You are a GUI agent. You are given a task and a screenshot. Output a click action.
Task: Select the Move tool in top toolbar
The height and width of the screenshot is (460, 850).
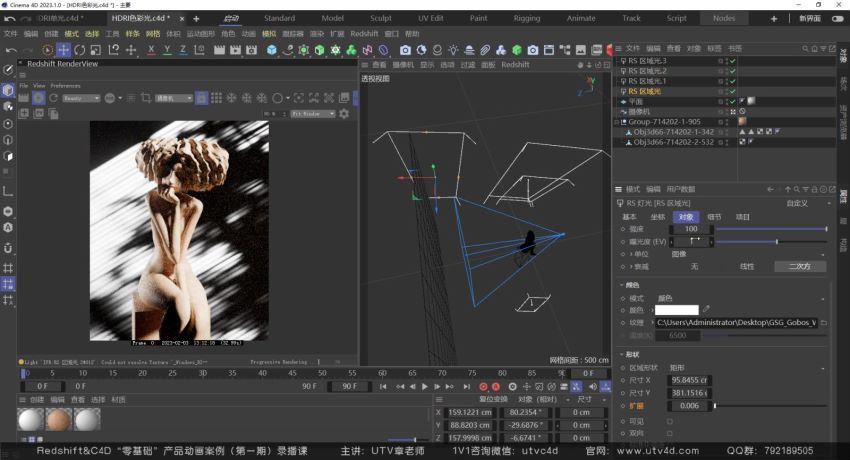tap(63, 50)
